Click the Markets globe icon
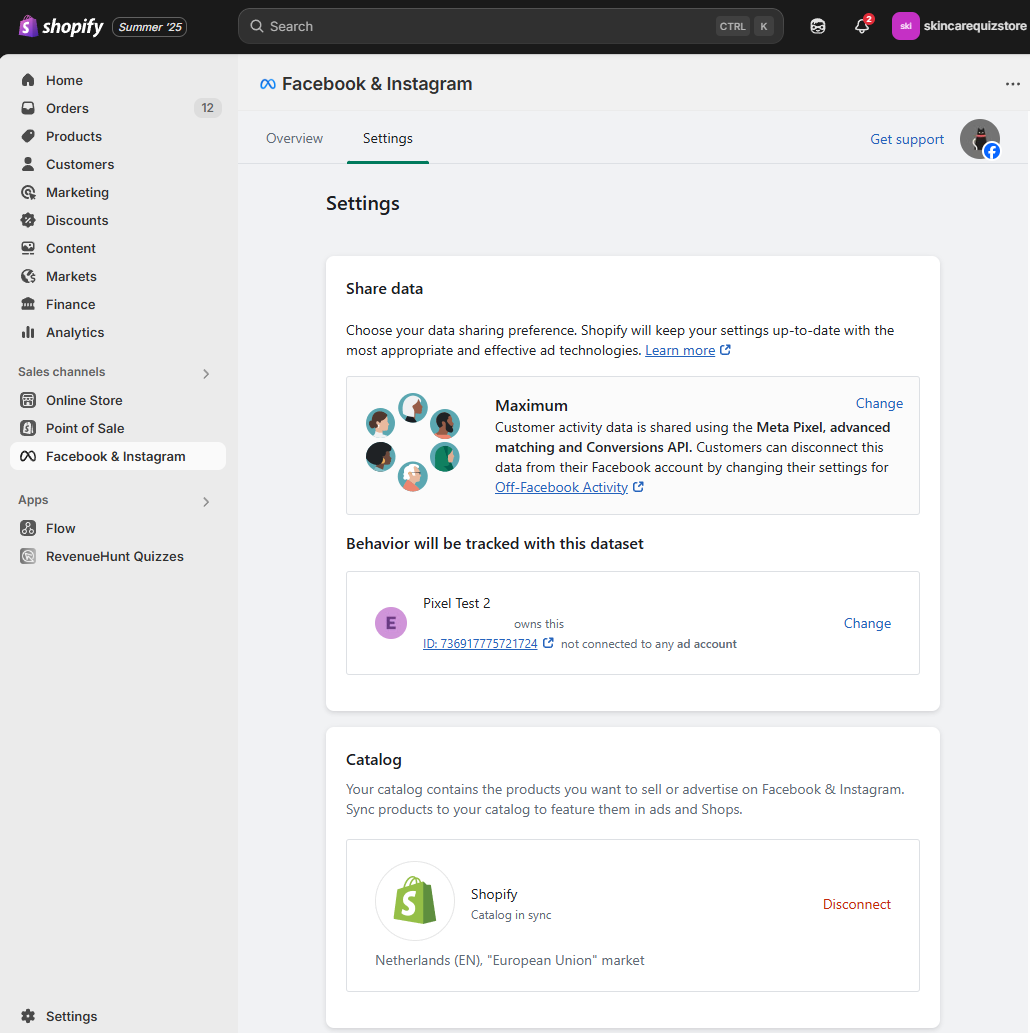1030x1033 pixels. [28, 276]
